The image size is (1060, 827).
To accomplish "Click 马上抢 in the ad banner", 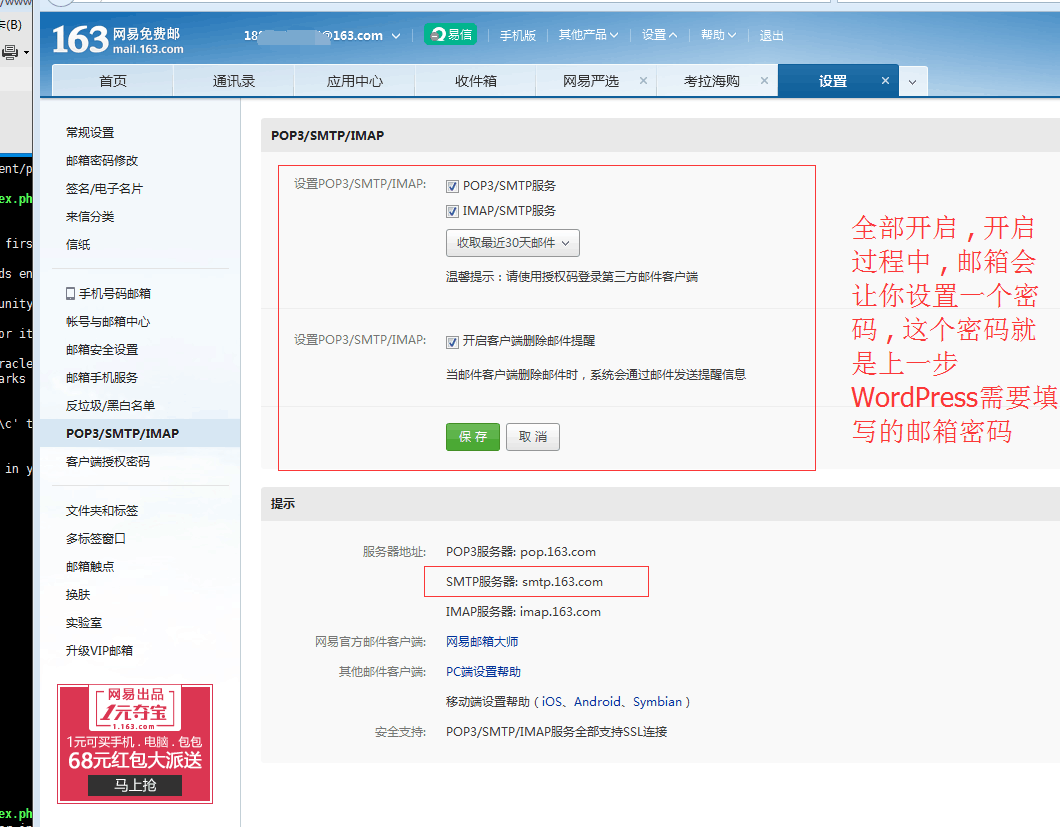I will 135,785.
